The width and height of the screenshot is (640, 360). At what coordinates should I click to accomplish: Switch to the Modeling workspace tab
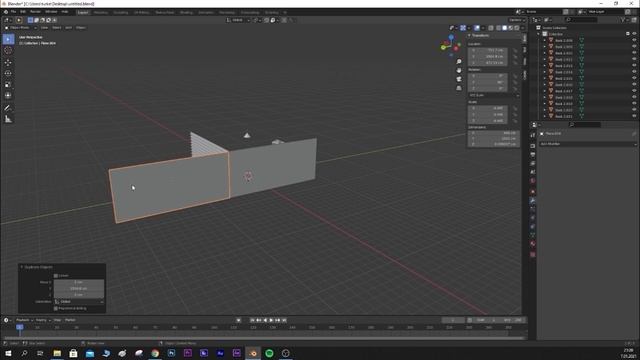[x=101, y=13]
